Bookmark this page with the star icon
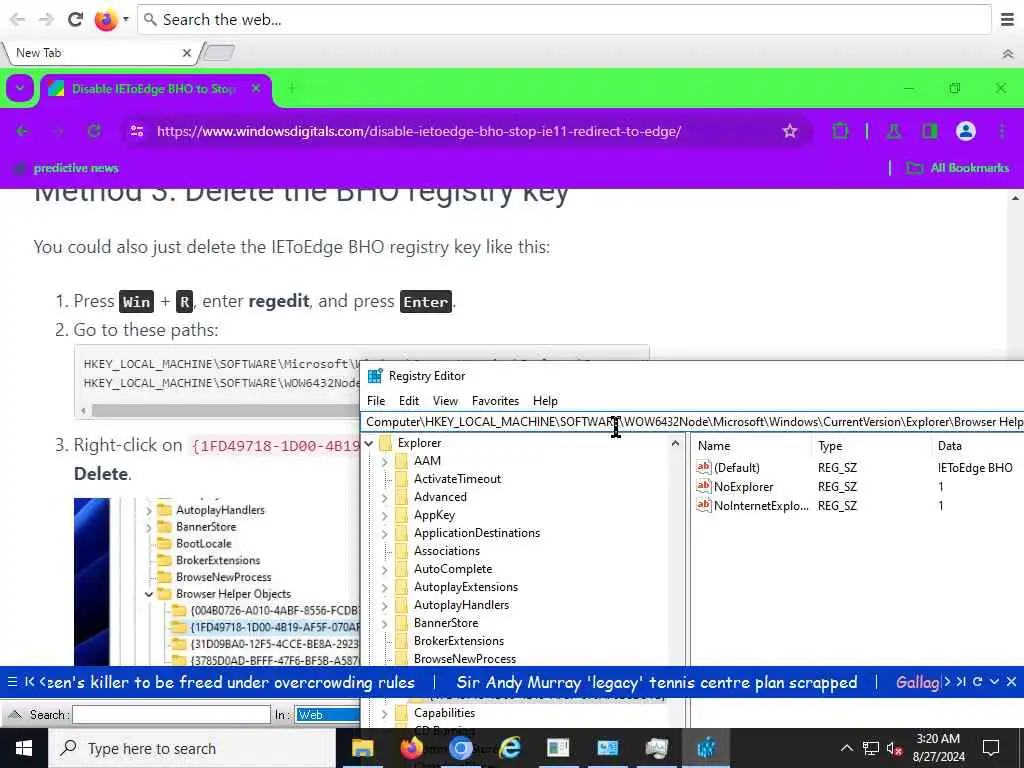 pos(790,131)
